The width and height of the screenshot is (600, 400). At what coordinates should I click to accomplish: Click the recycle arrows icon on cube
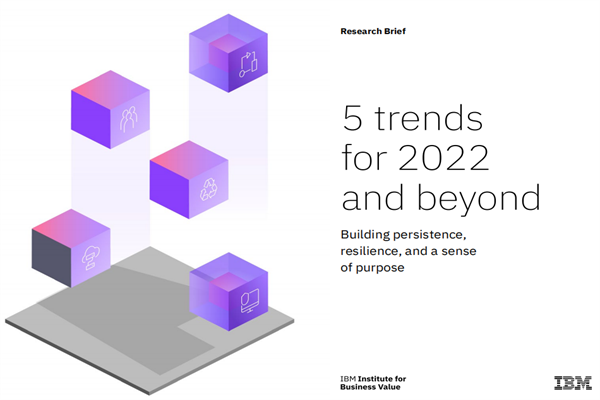click(209, 189)
